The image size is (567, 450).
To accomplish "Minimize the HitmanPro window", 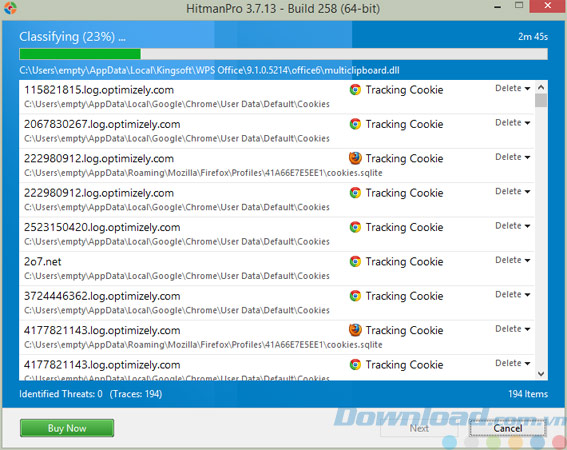I will (x=498, y=7).
